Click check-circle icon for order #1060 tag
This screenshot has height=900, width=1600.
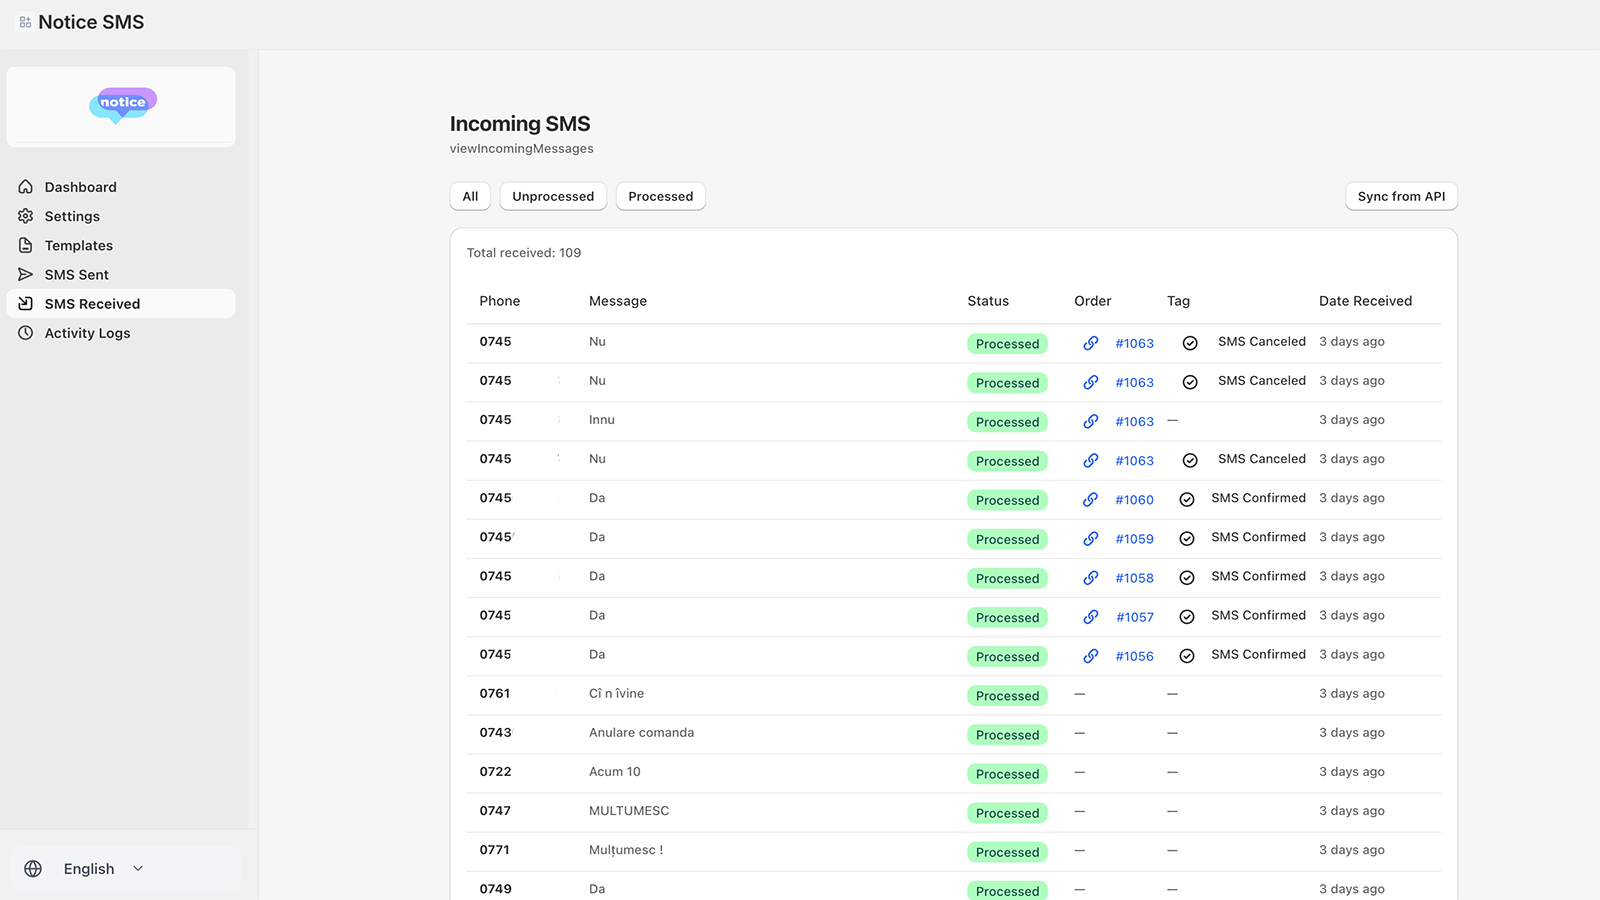[1187, 499]
